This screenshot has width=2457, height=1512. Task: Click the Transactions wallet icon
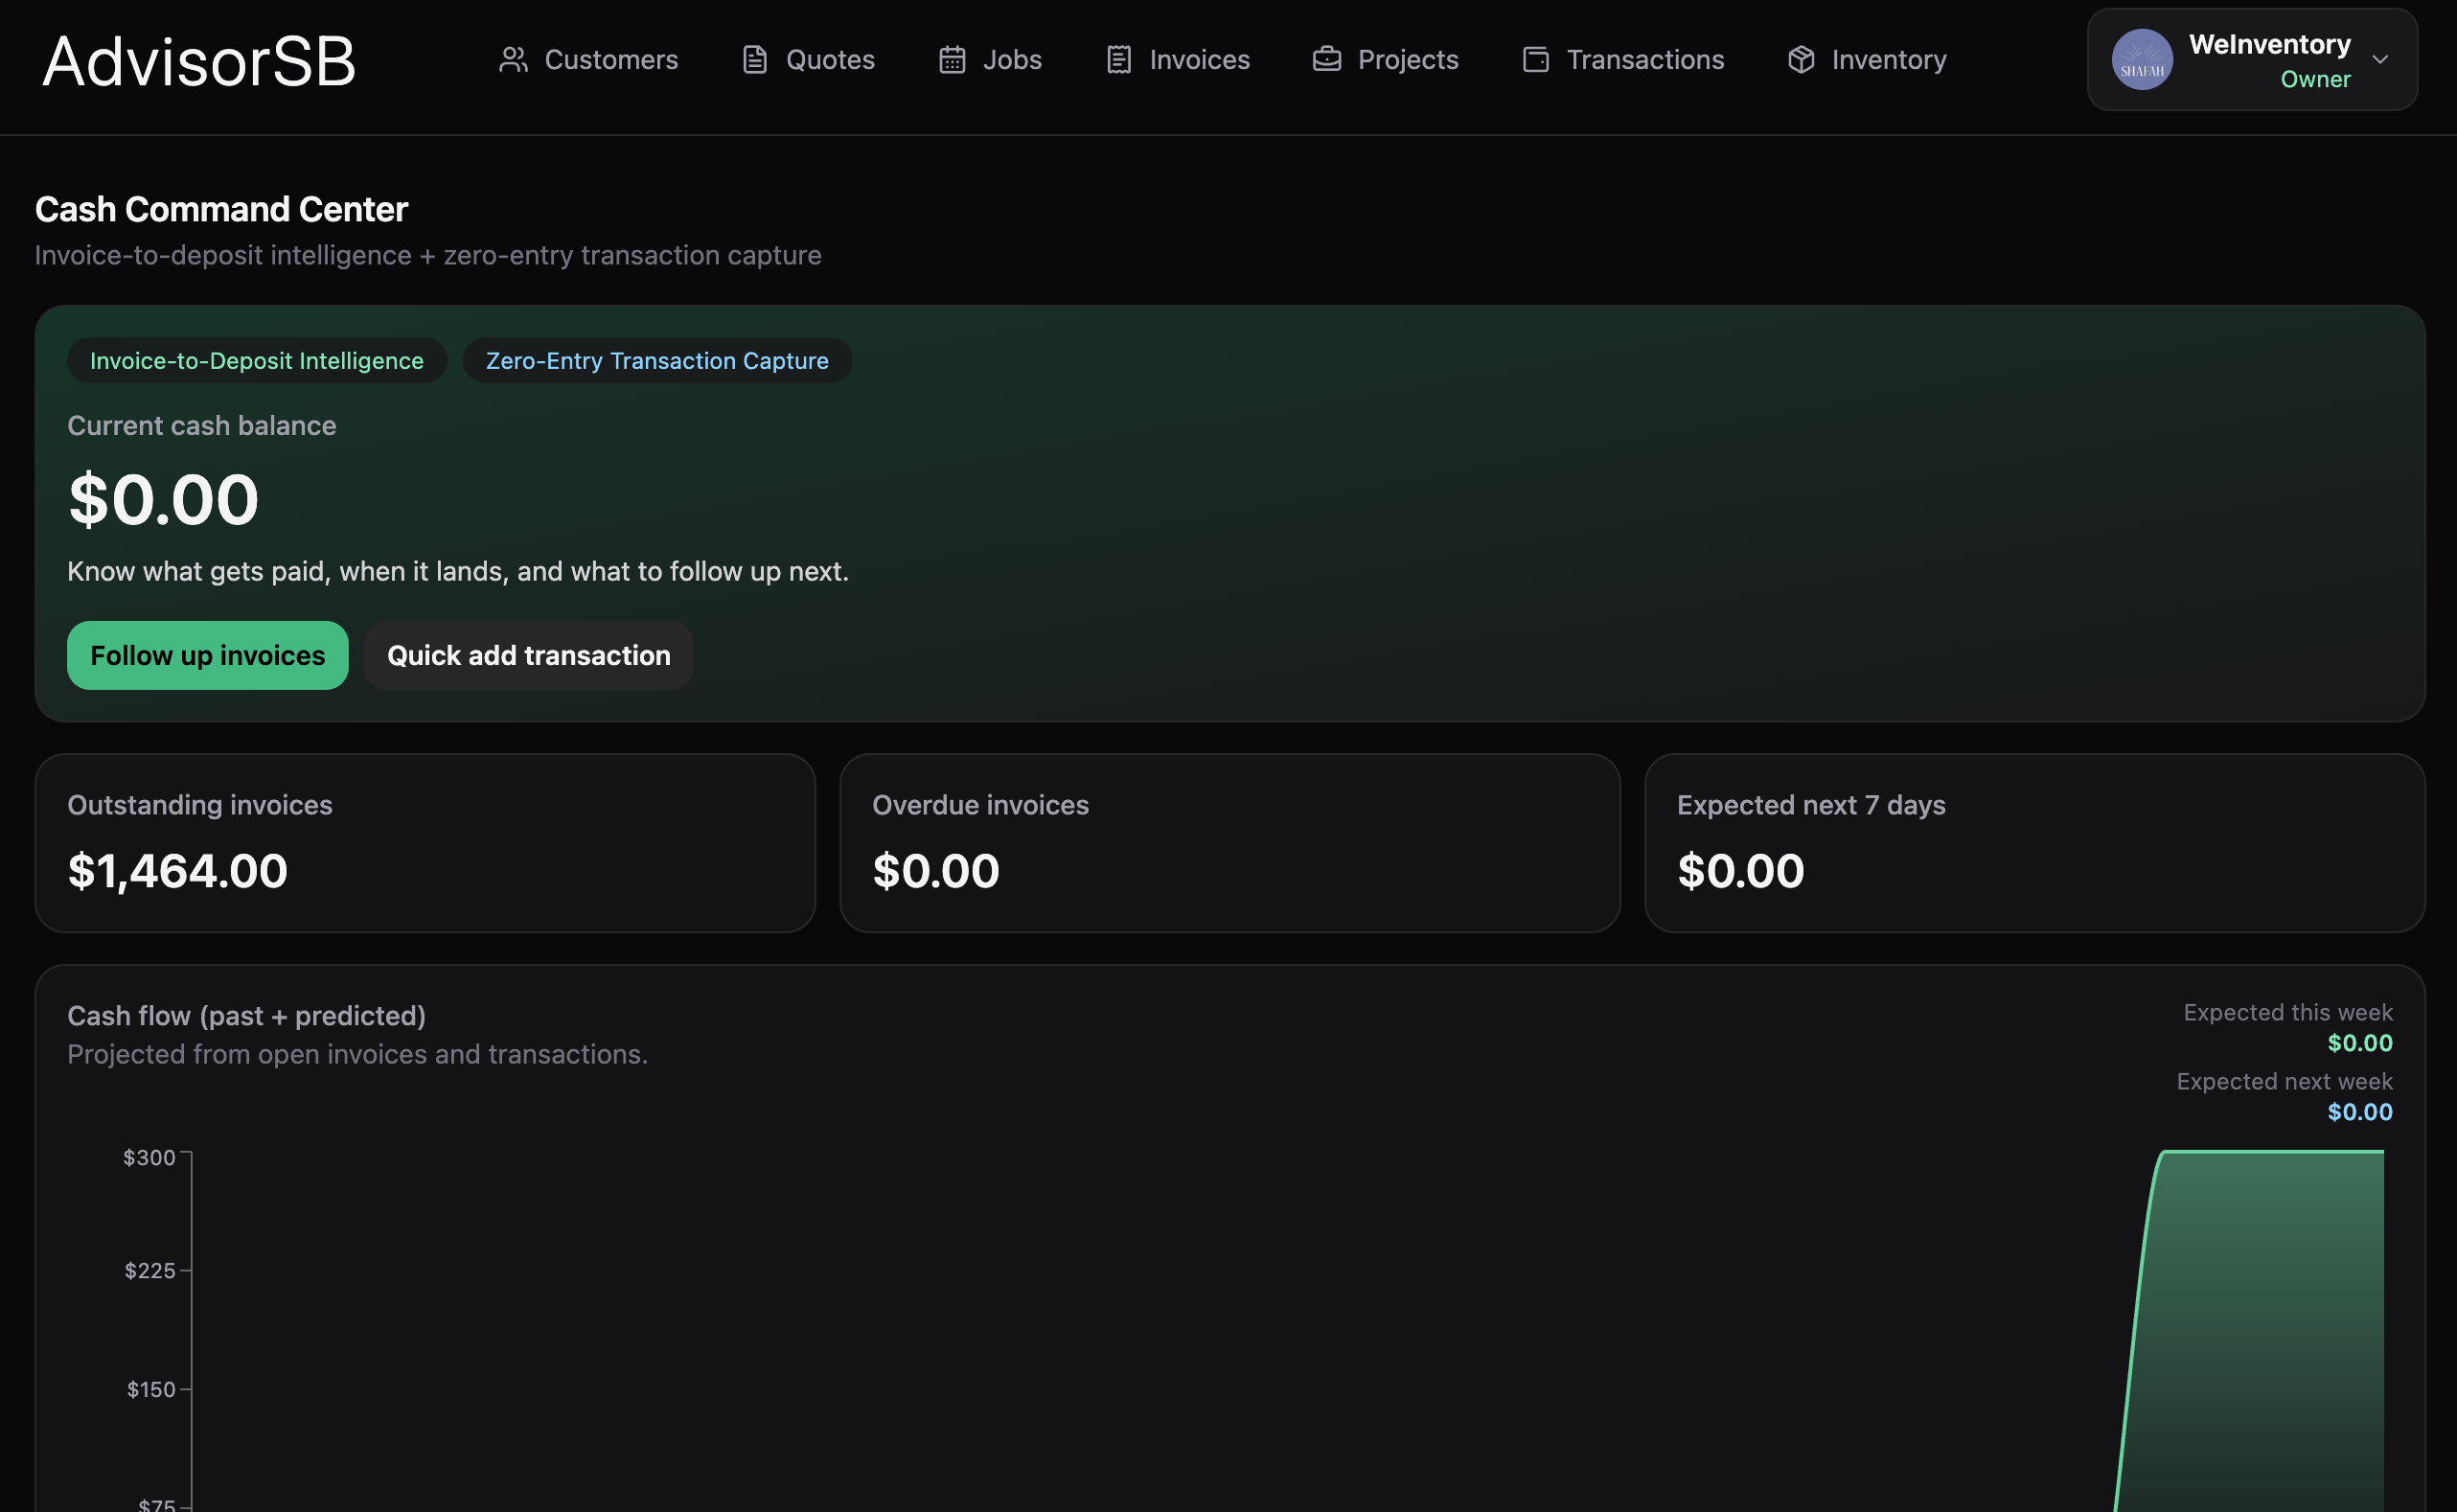tap(1534, 60)
